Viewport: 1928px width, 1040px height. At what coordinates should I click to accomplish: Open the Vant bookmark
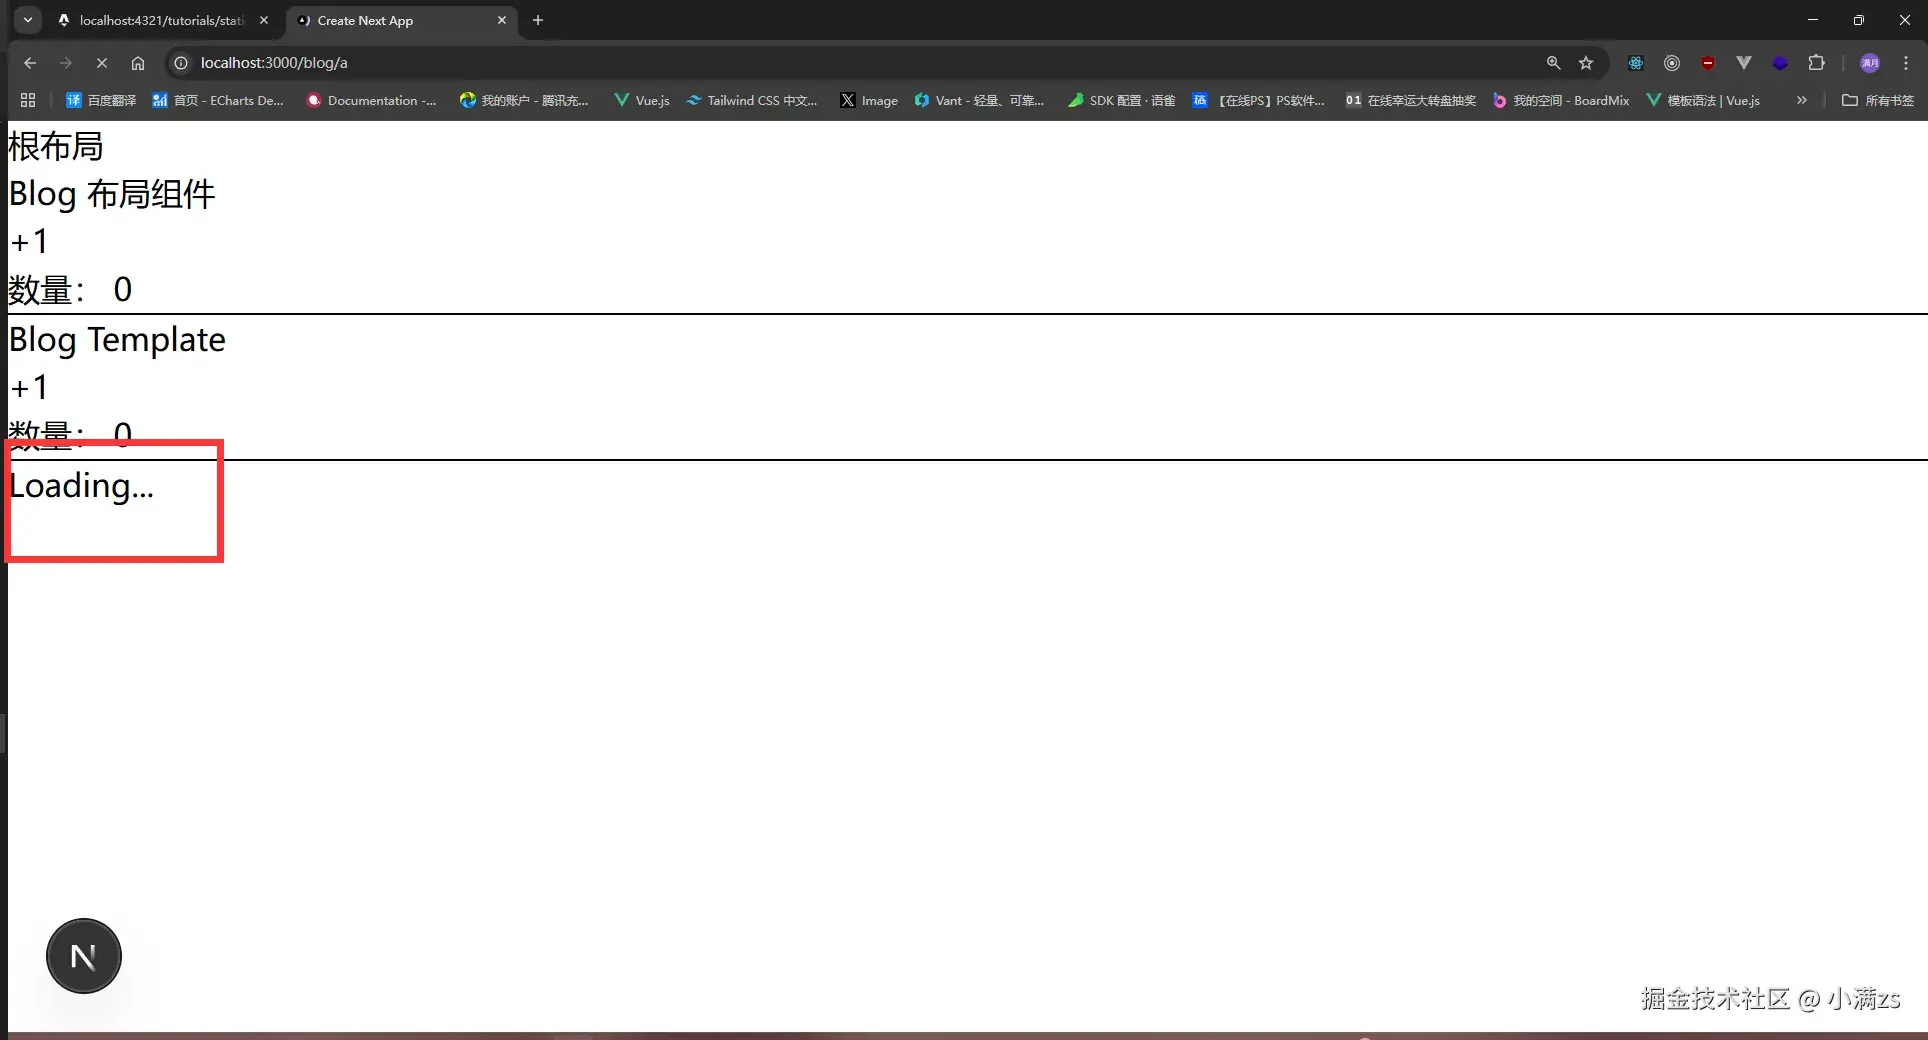(979, 100)
